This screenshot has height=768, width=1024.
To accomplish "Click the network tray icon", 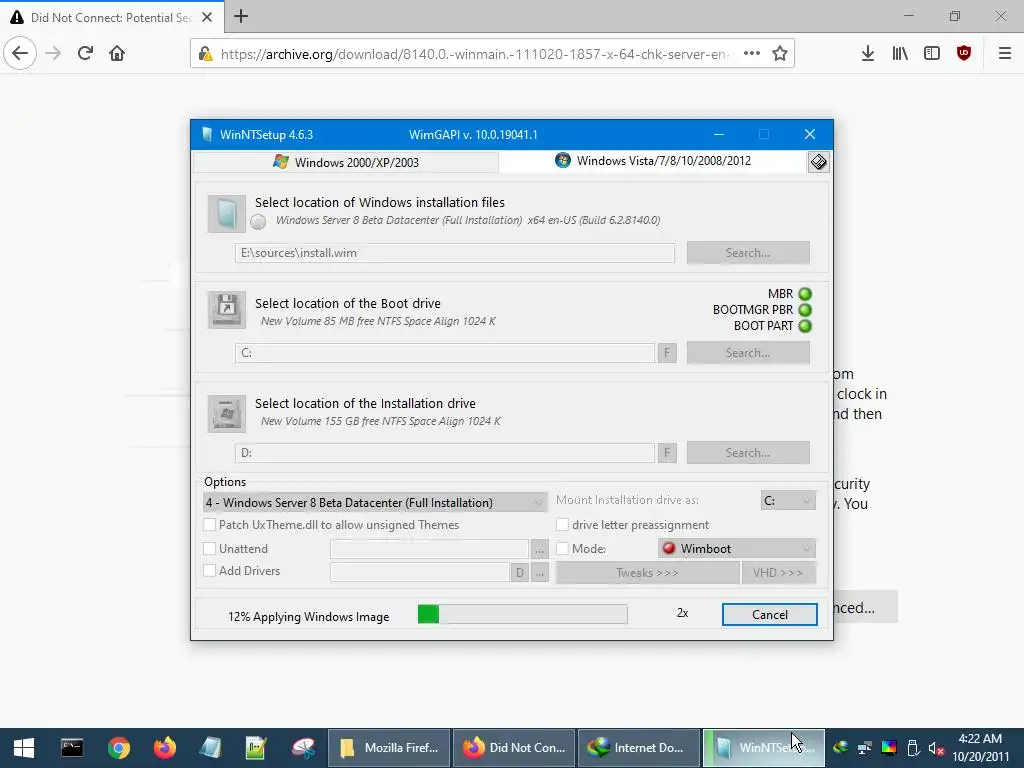I will point(865,748).
